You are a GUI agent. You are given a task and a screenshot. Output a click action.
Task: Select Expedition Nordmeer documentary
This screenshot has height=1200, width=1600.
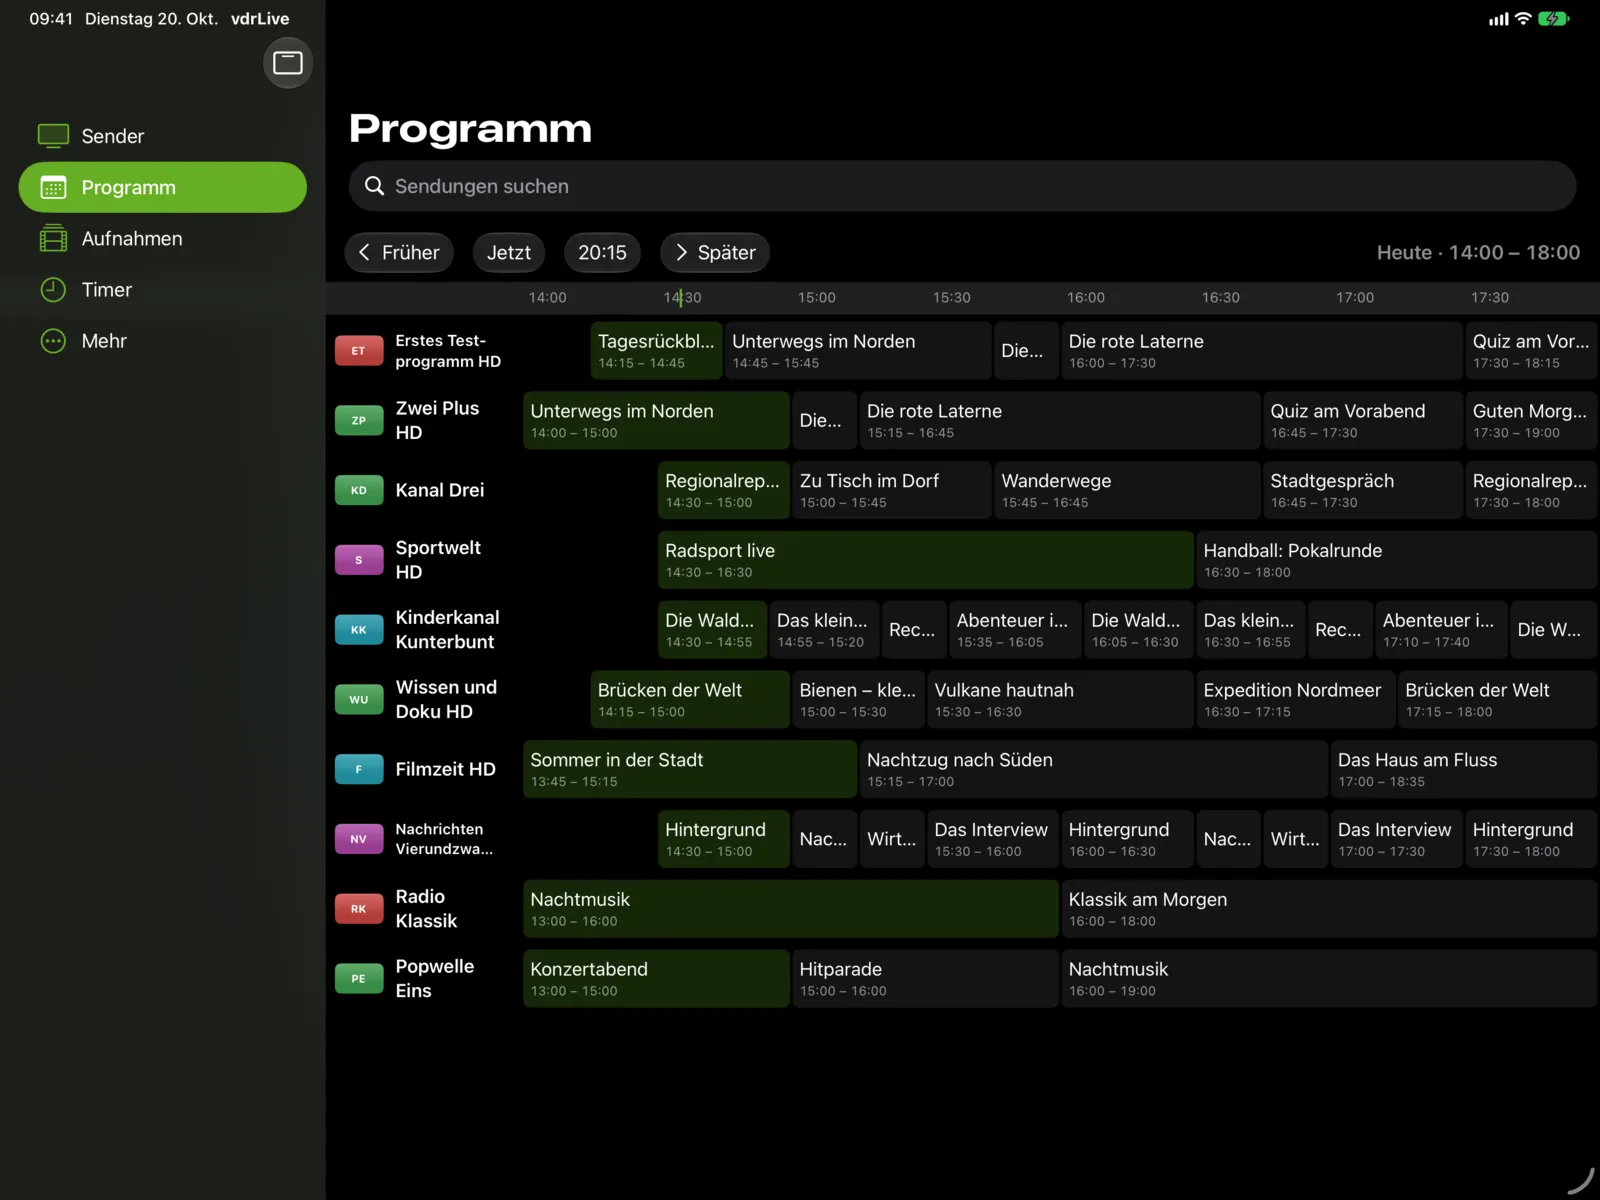click(x=1295, y=700)
